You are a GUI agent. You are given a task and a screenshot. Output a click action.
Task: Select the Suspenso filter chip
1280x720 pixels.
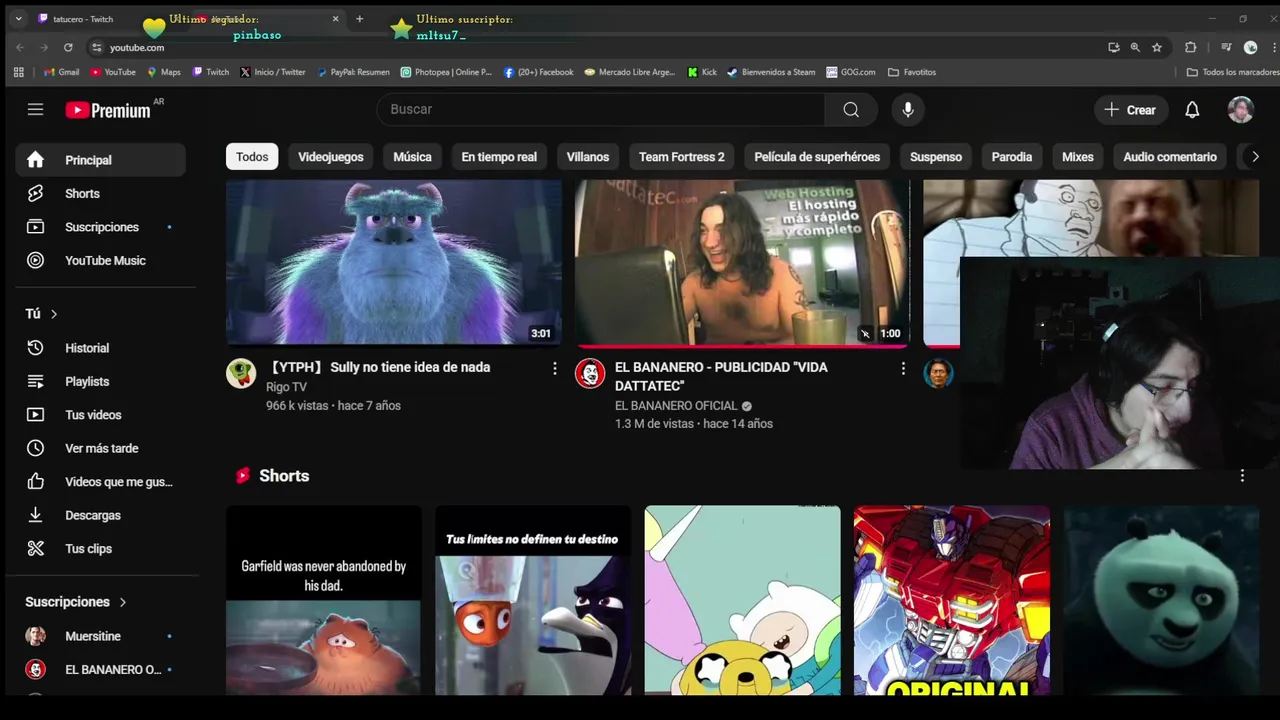pos(936,157)
